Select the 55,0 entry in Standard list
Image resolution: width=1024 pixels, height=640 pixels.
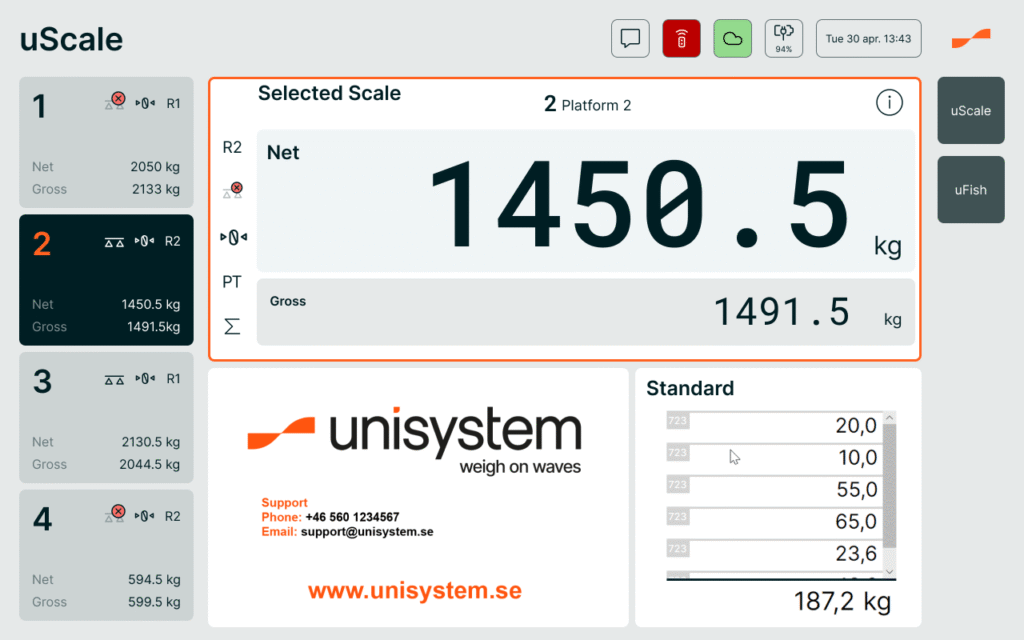tap(780, 490)
